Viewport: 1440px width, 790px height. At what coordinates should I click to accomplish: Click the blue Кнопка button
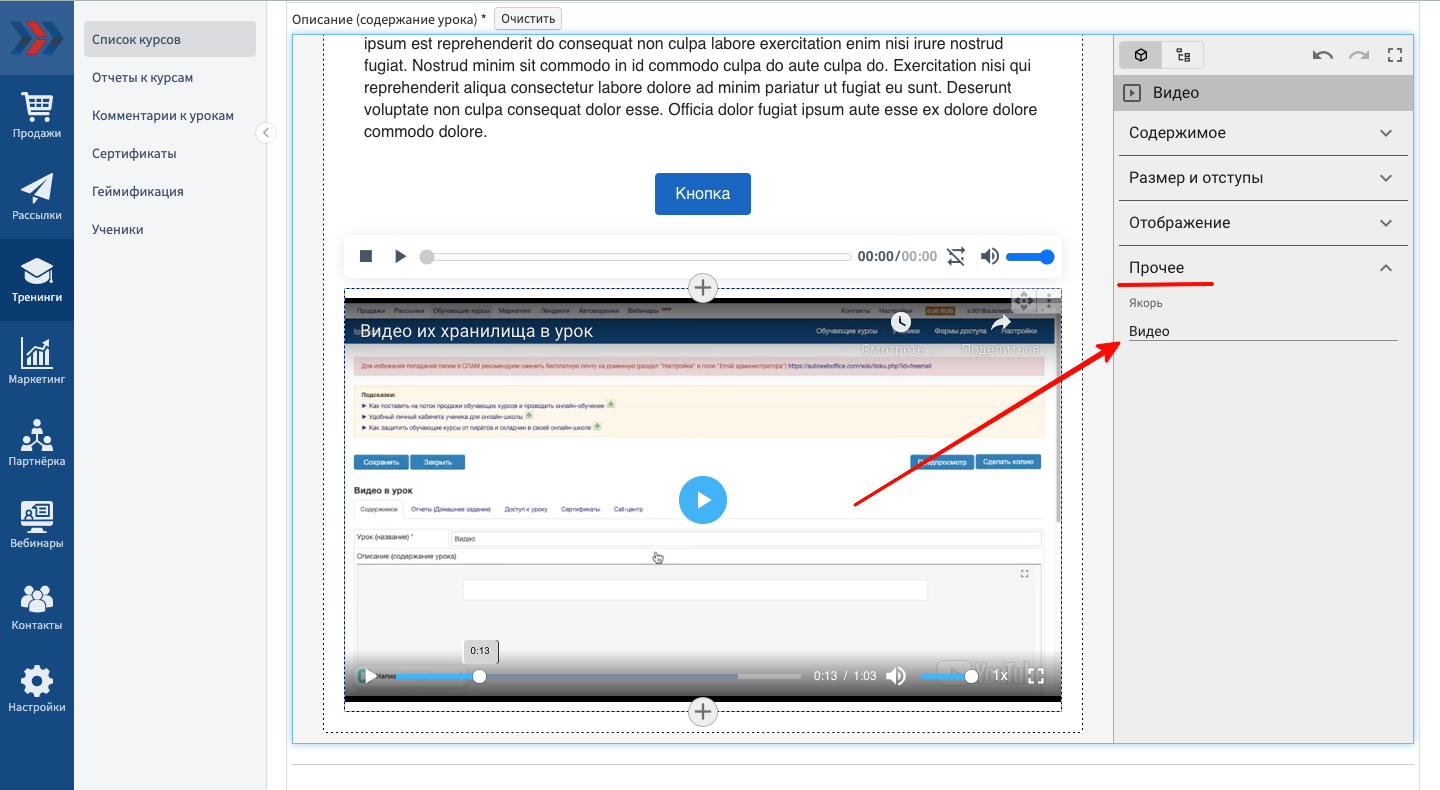pyautogui.click(x=702, y=194)
